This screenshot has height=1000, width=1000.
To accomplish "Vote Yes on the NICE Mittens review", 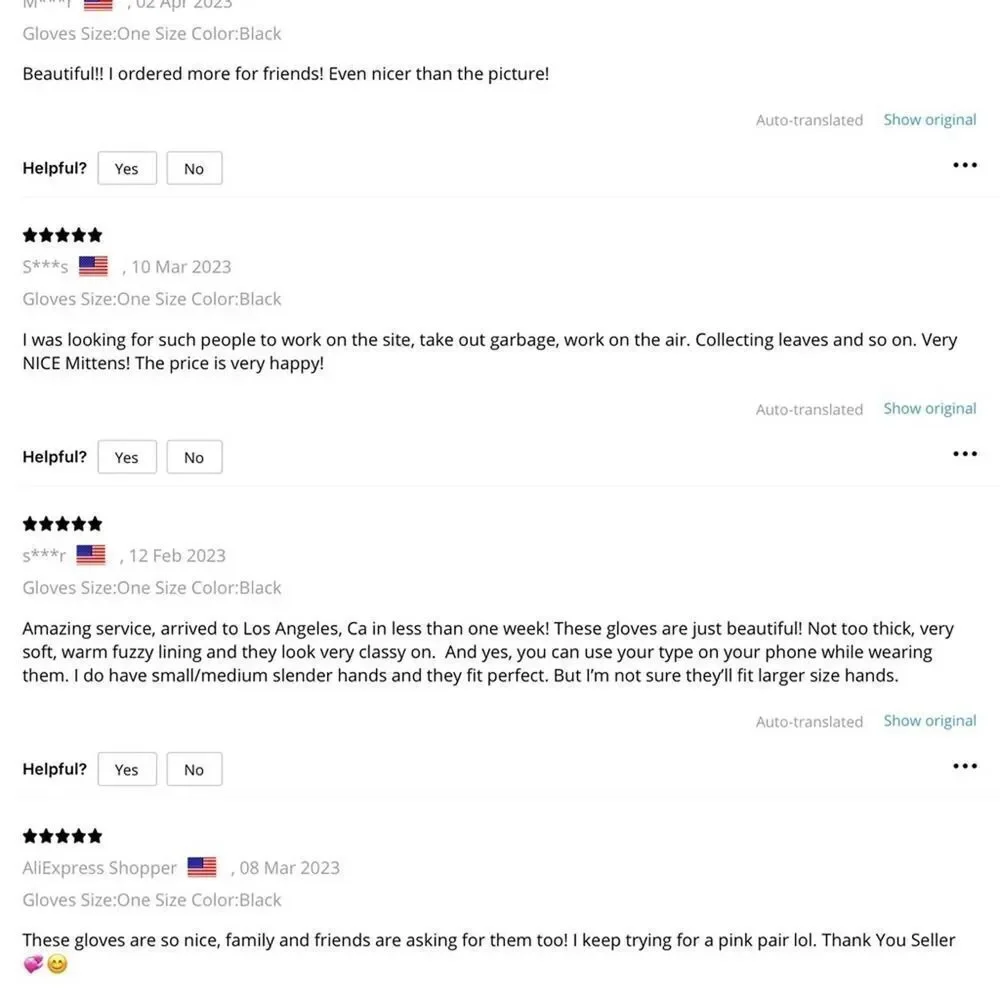I will point(127,457).
